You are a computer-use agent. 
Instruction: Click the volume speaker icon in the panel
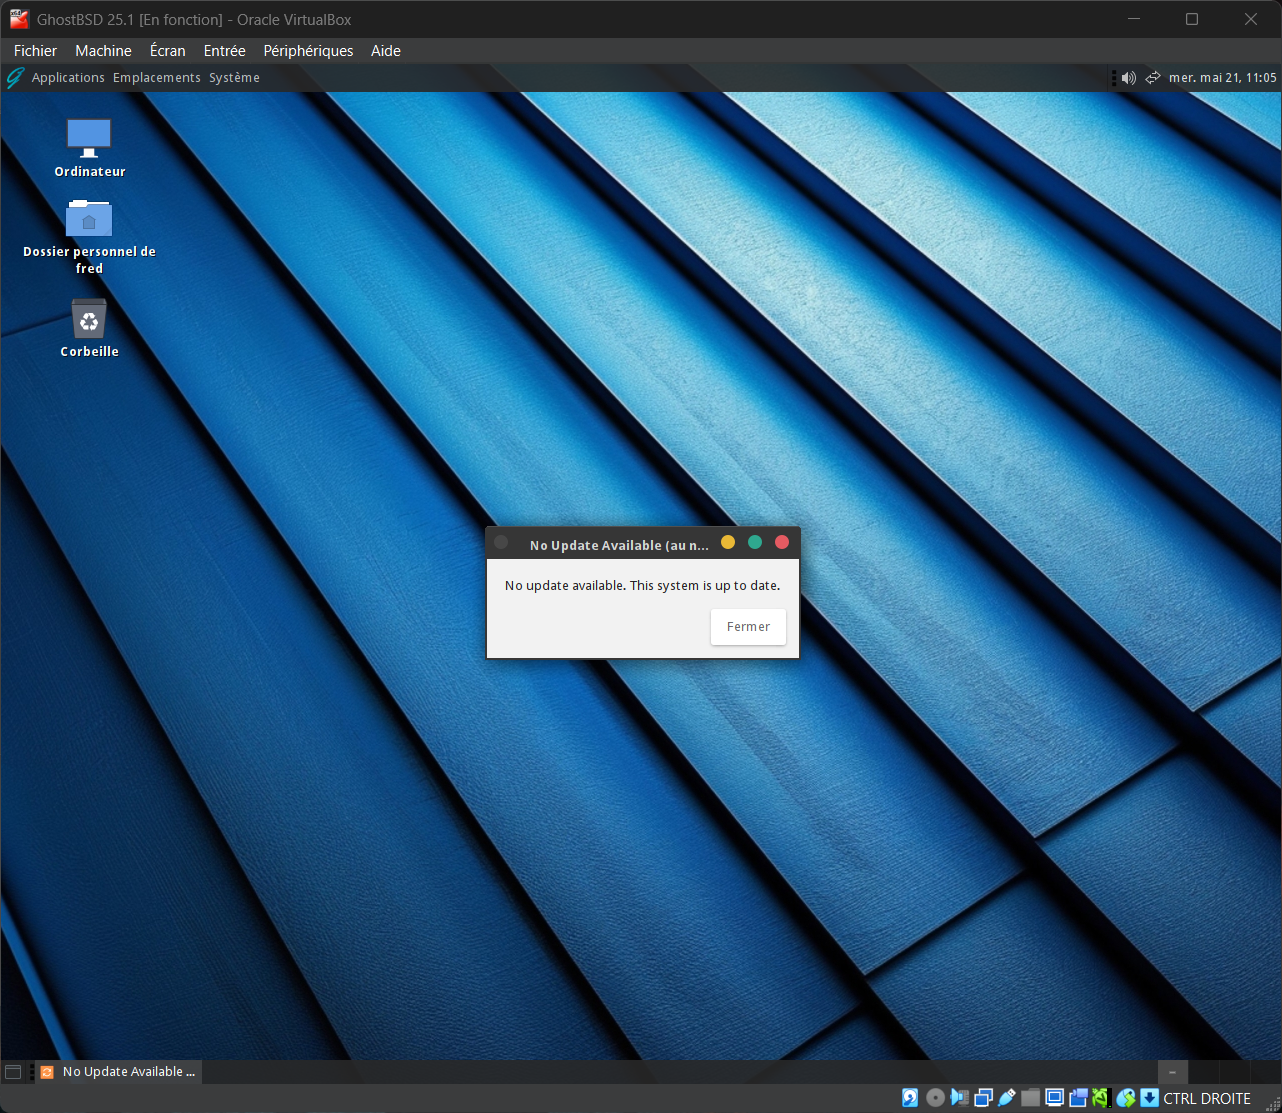[1129, 78]
